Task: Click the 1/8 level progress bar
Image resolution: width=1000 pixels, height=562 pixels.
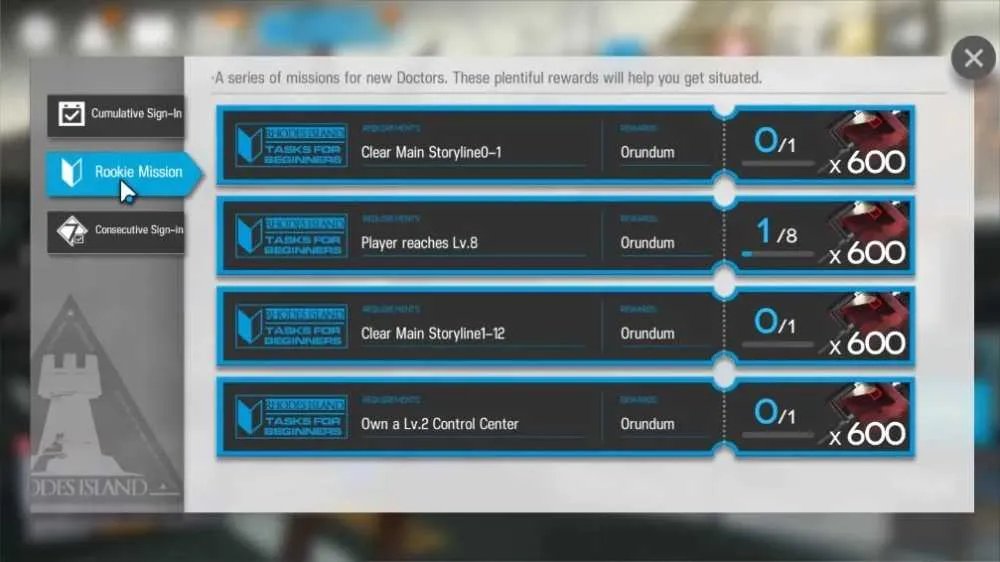Action: tap(778, 255)
